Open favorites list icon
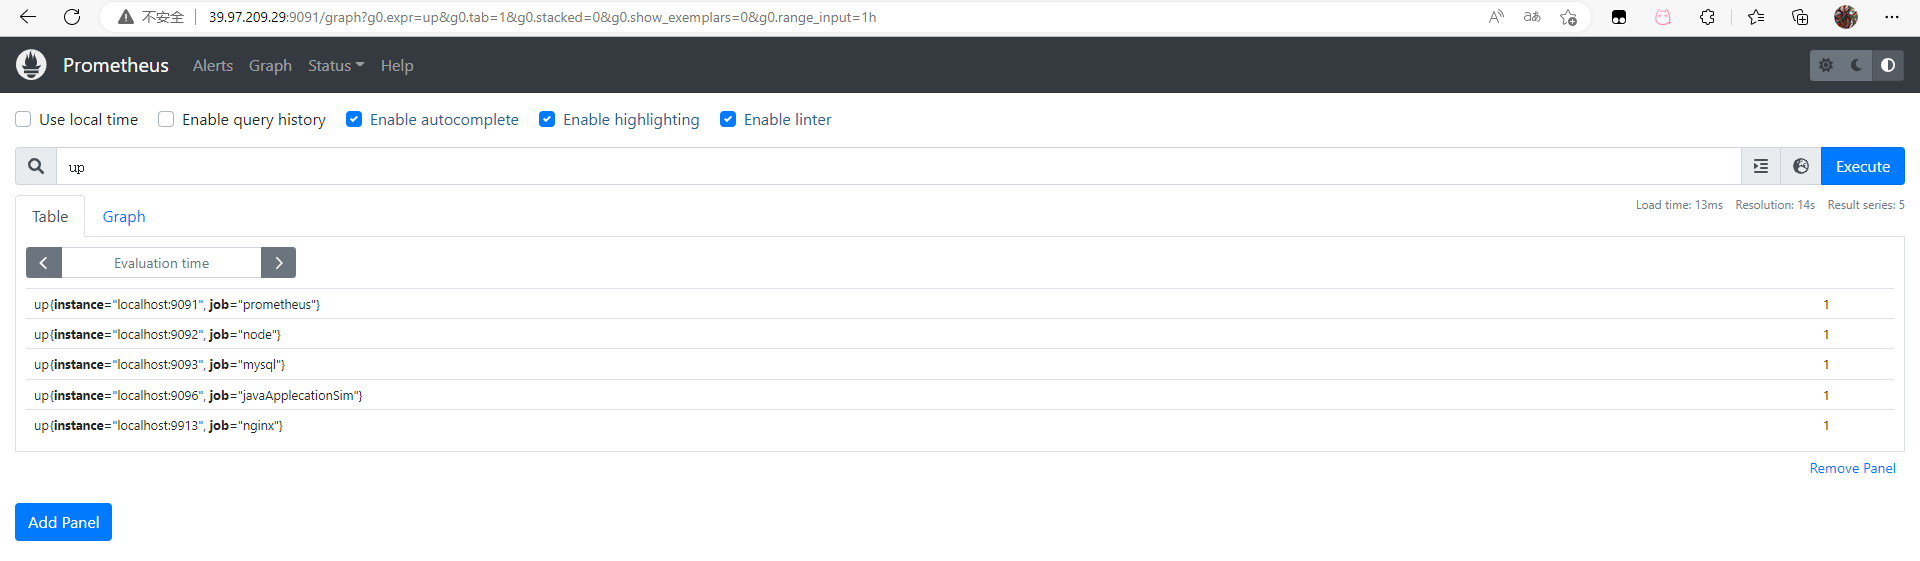1920x561 pixels. pos(1756,17)
